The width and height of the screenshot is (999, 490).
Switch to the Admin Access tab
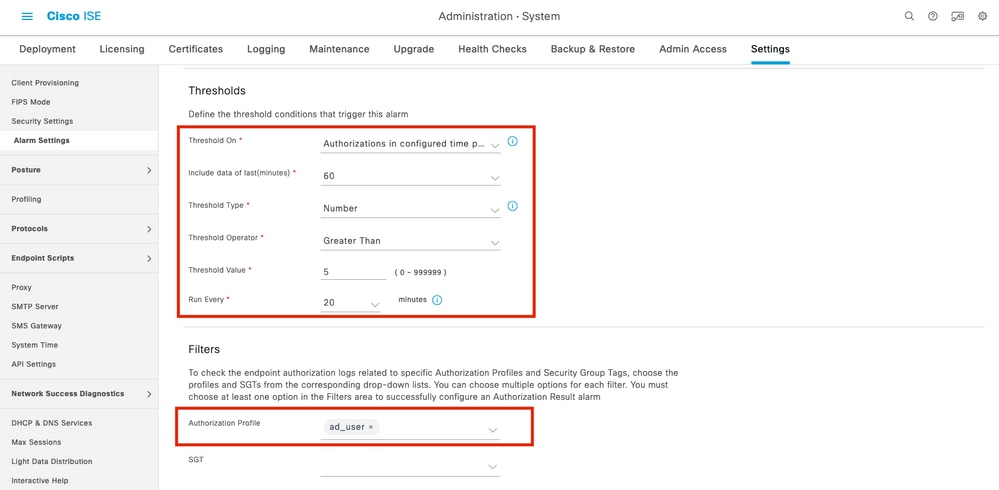693,49
